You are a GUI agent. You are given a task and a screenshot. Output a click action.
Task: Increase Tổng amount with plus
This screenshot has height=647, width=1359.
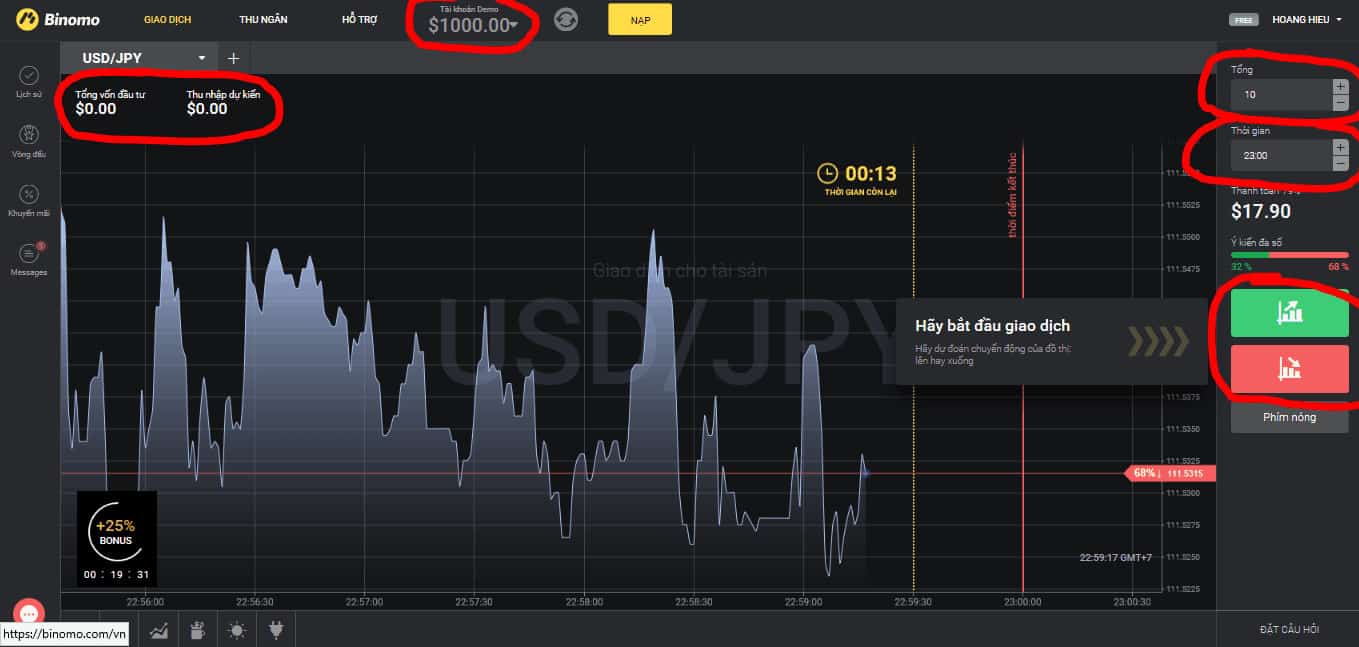tap(1340, 87)
